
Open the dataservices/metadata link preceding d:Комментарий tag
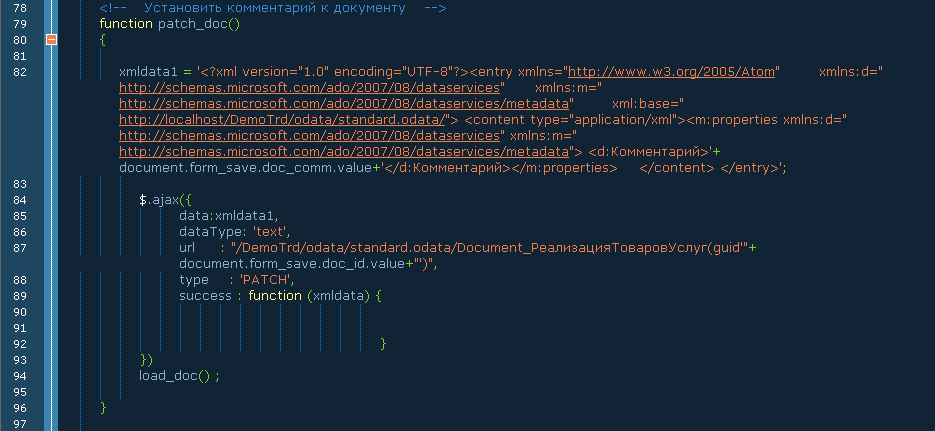coord(343,151)
